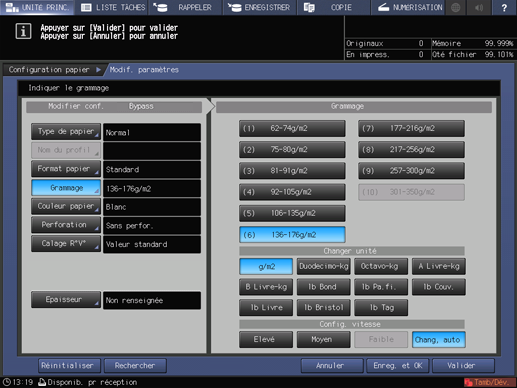
Task: Select weight (2) 75-80g/m2
Action: 292,150
